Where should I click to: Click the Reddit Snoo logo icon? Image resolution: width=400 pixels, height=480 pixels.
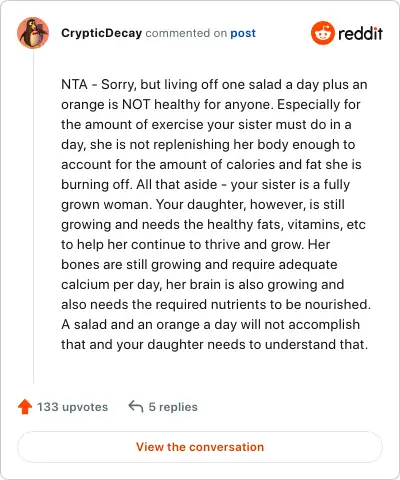(x=322, y=33)
